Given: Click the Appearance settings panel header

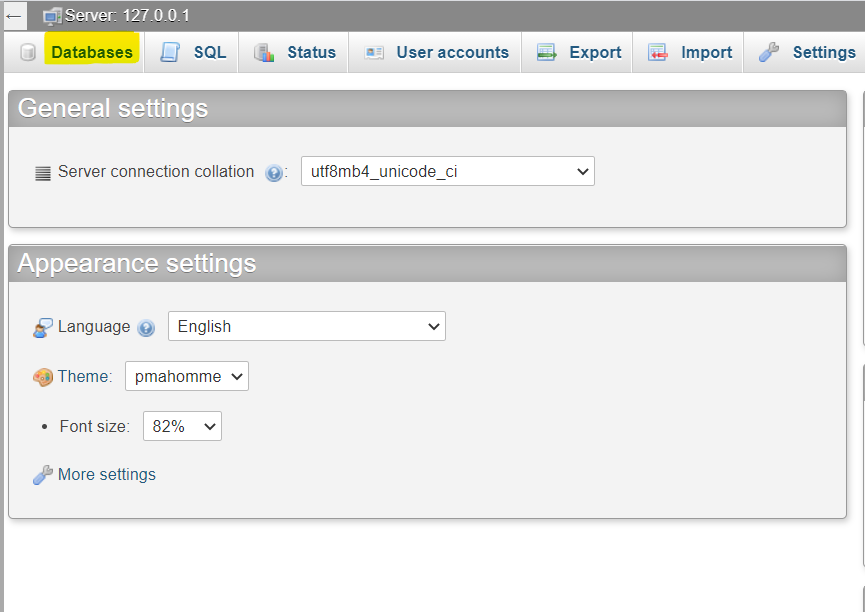Looking at the screenshot, I should click(x=428, y=264).
